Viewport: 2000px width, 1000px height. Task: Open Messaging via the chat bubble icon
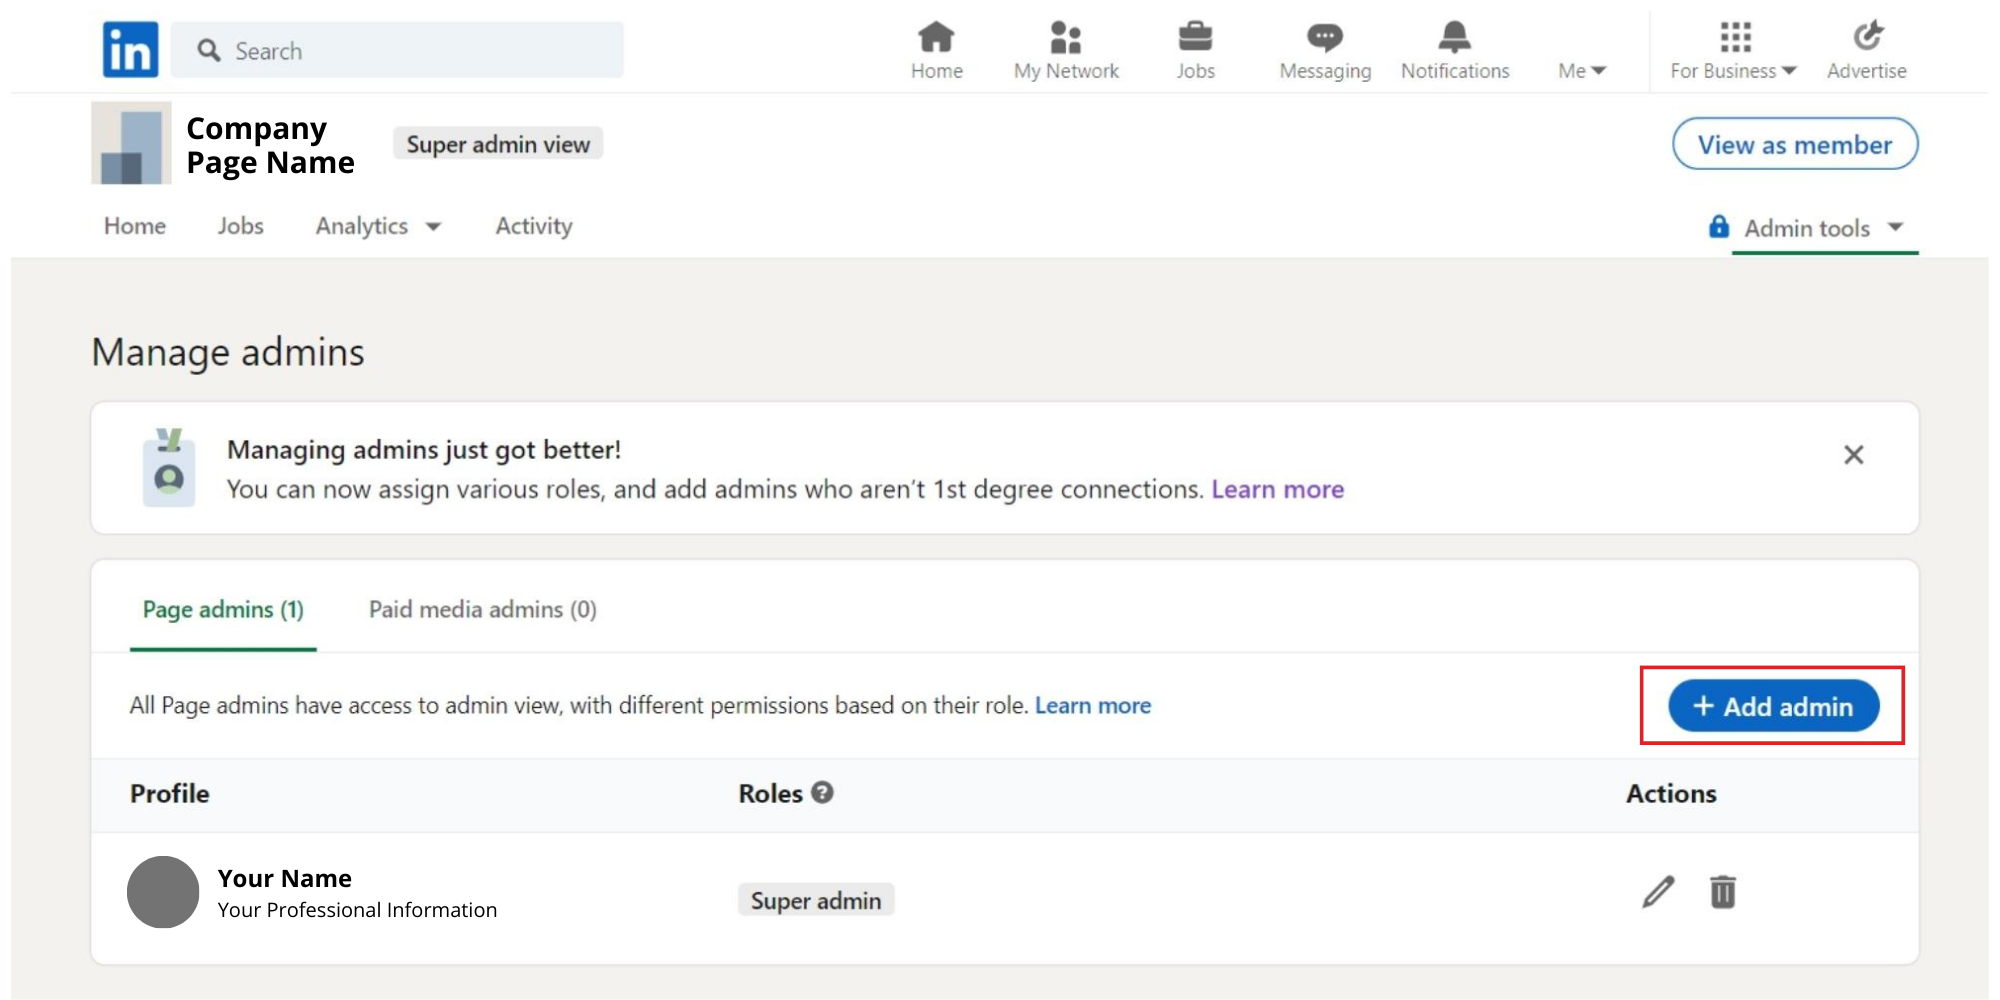[x=1323, y=40]
